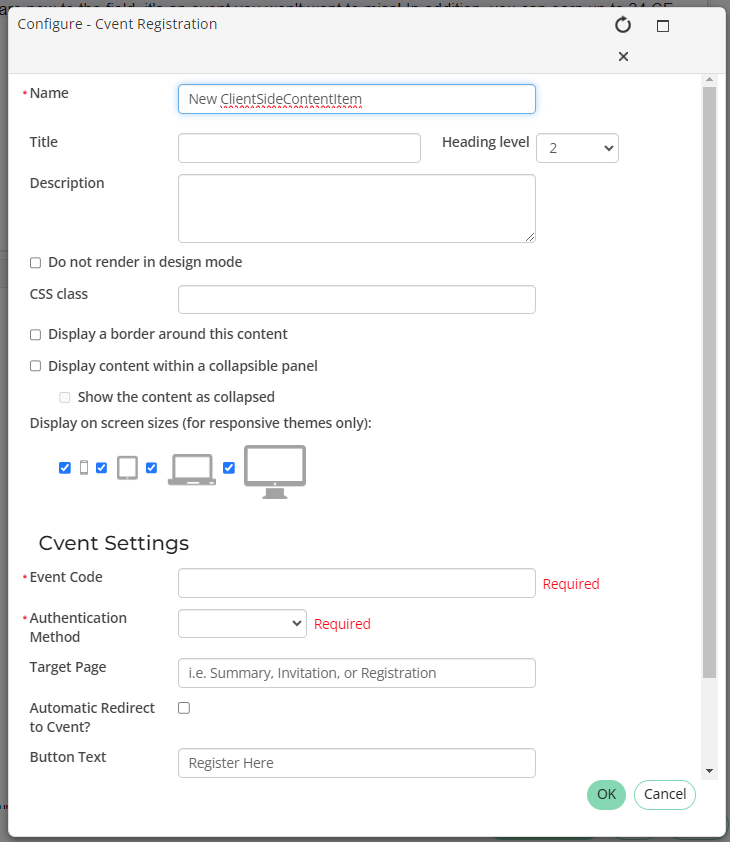Viewport: 730px width, 842px height.
Task: Click the maximize dialog square icon
Action: (x=662, y=26)
